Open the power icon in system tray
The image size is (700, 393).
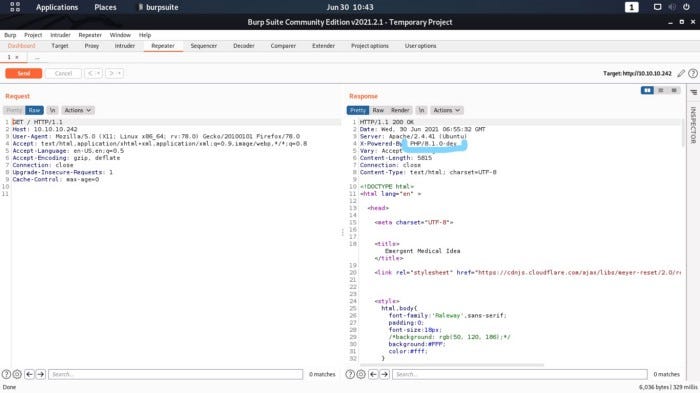click(x=686, y=7)
